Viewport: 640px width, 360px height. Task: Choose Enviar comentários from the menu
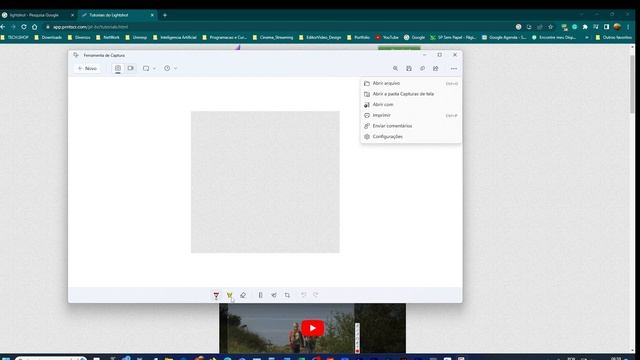click(x=411, y=126)
